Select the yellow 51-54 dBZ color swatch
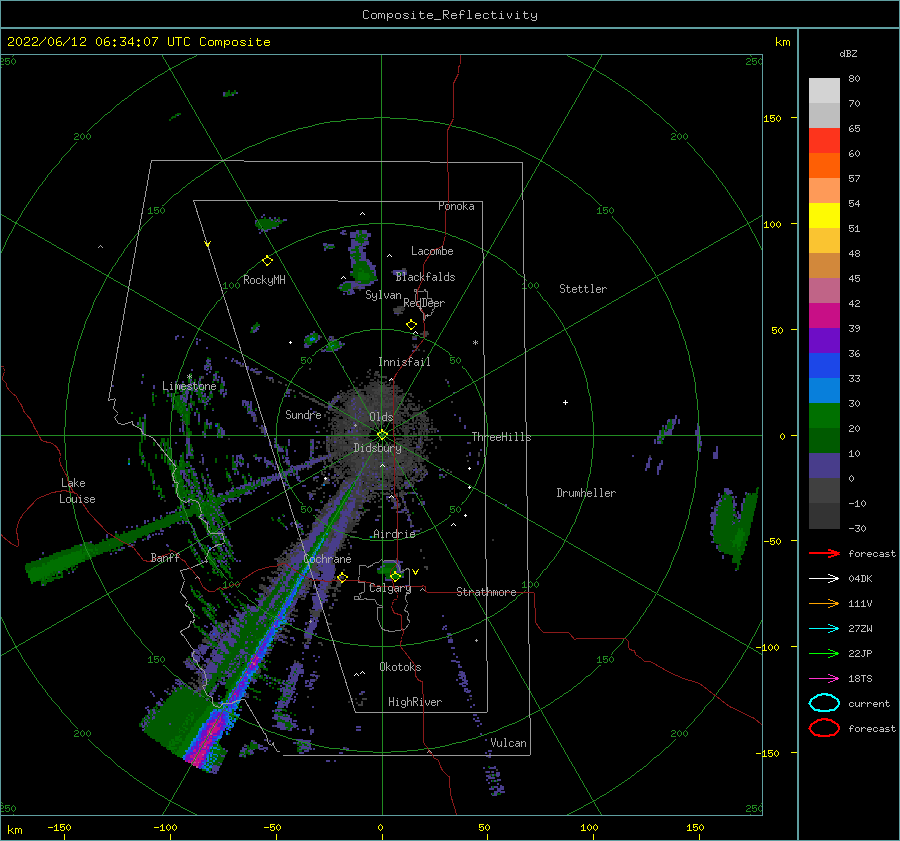 [x=824, y=215]
